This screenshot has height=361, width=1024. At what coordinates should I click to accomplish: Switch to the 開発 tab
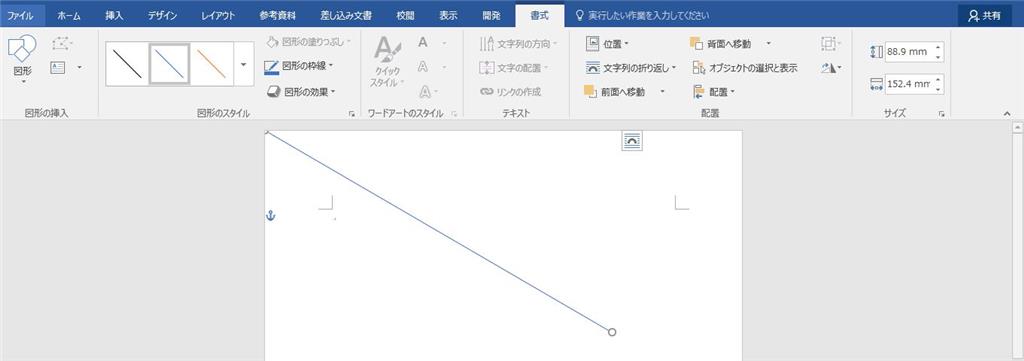pyautogui.click(x=492, y=15)
